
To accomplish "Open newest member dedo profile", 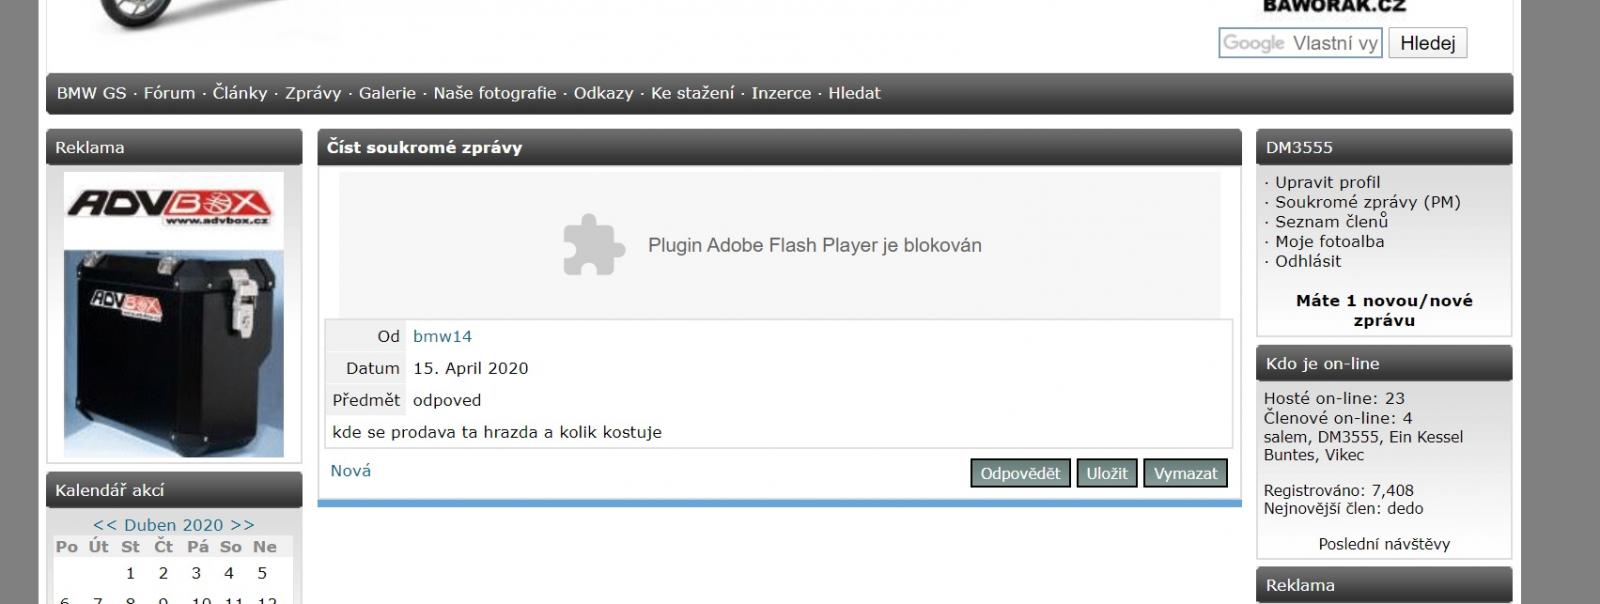I will [x=1405, y=508].
